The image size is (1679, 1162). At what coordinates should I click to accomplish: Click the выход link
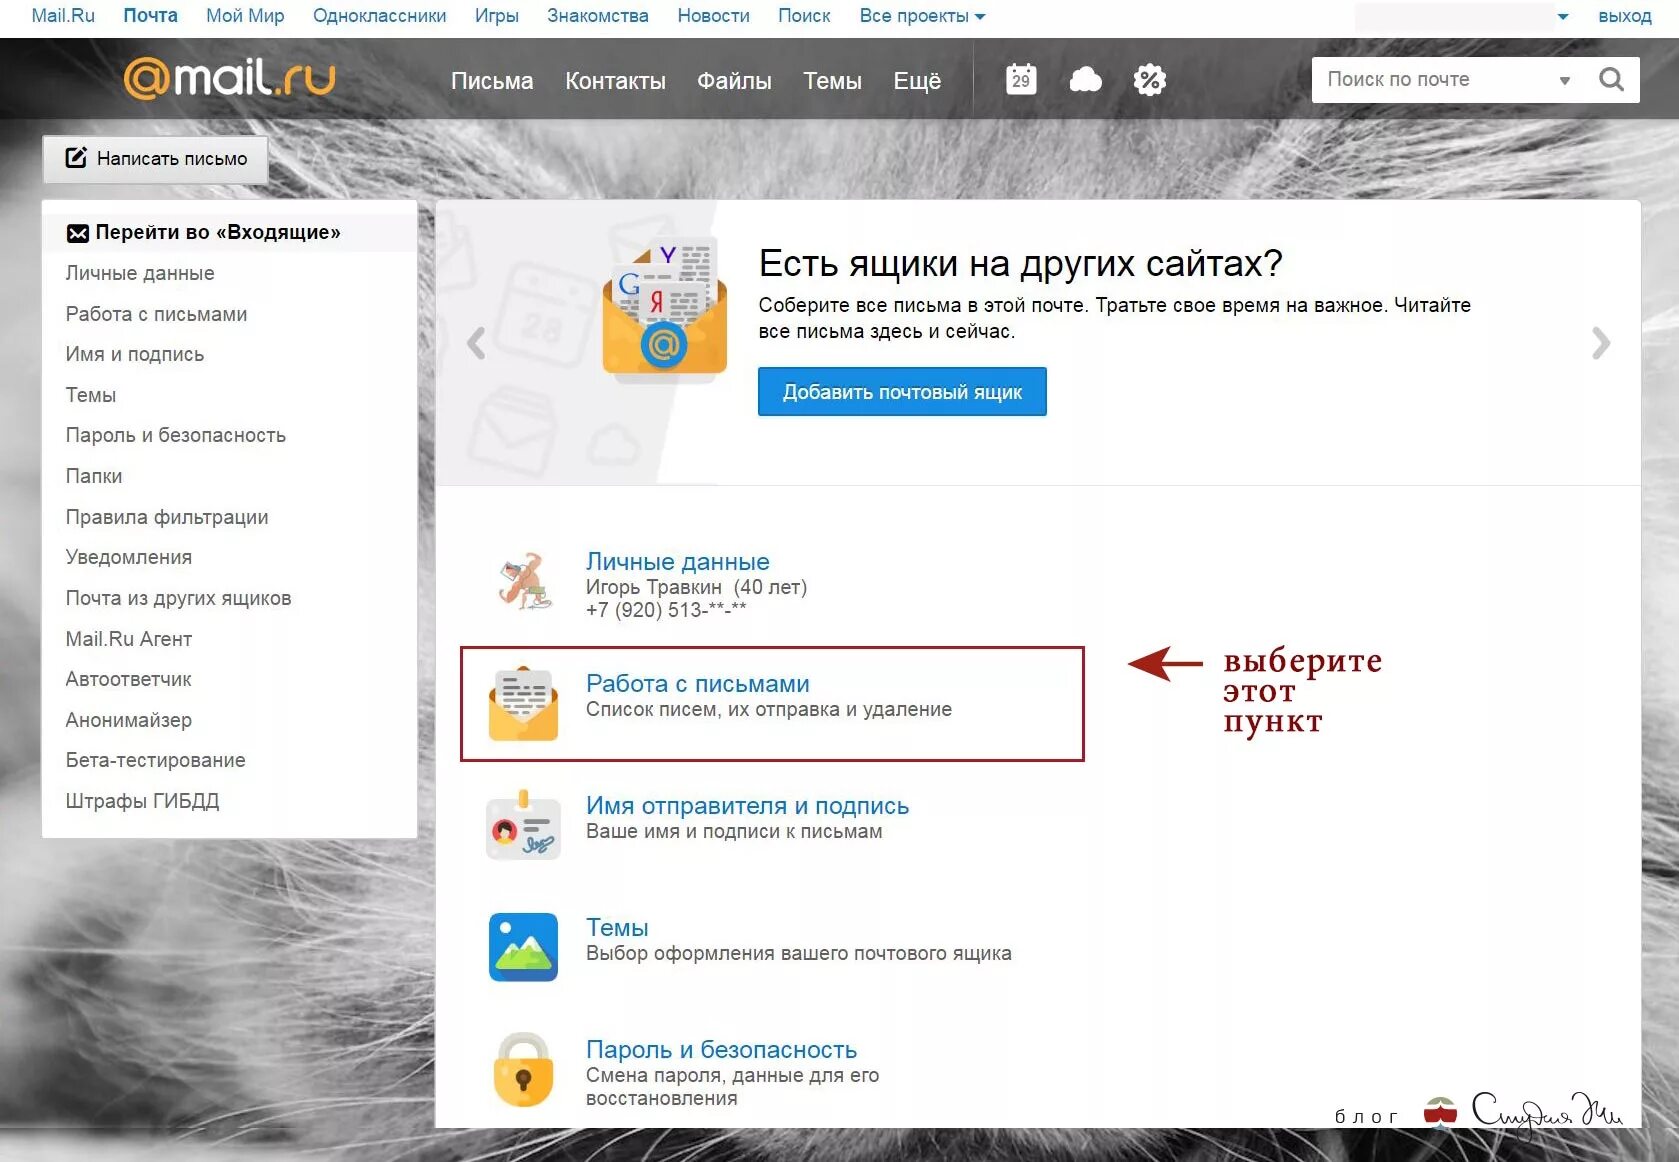coord(1625,16)
